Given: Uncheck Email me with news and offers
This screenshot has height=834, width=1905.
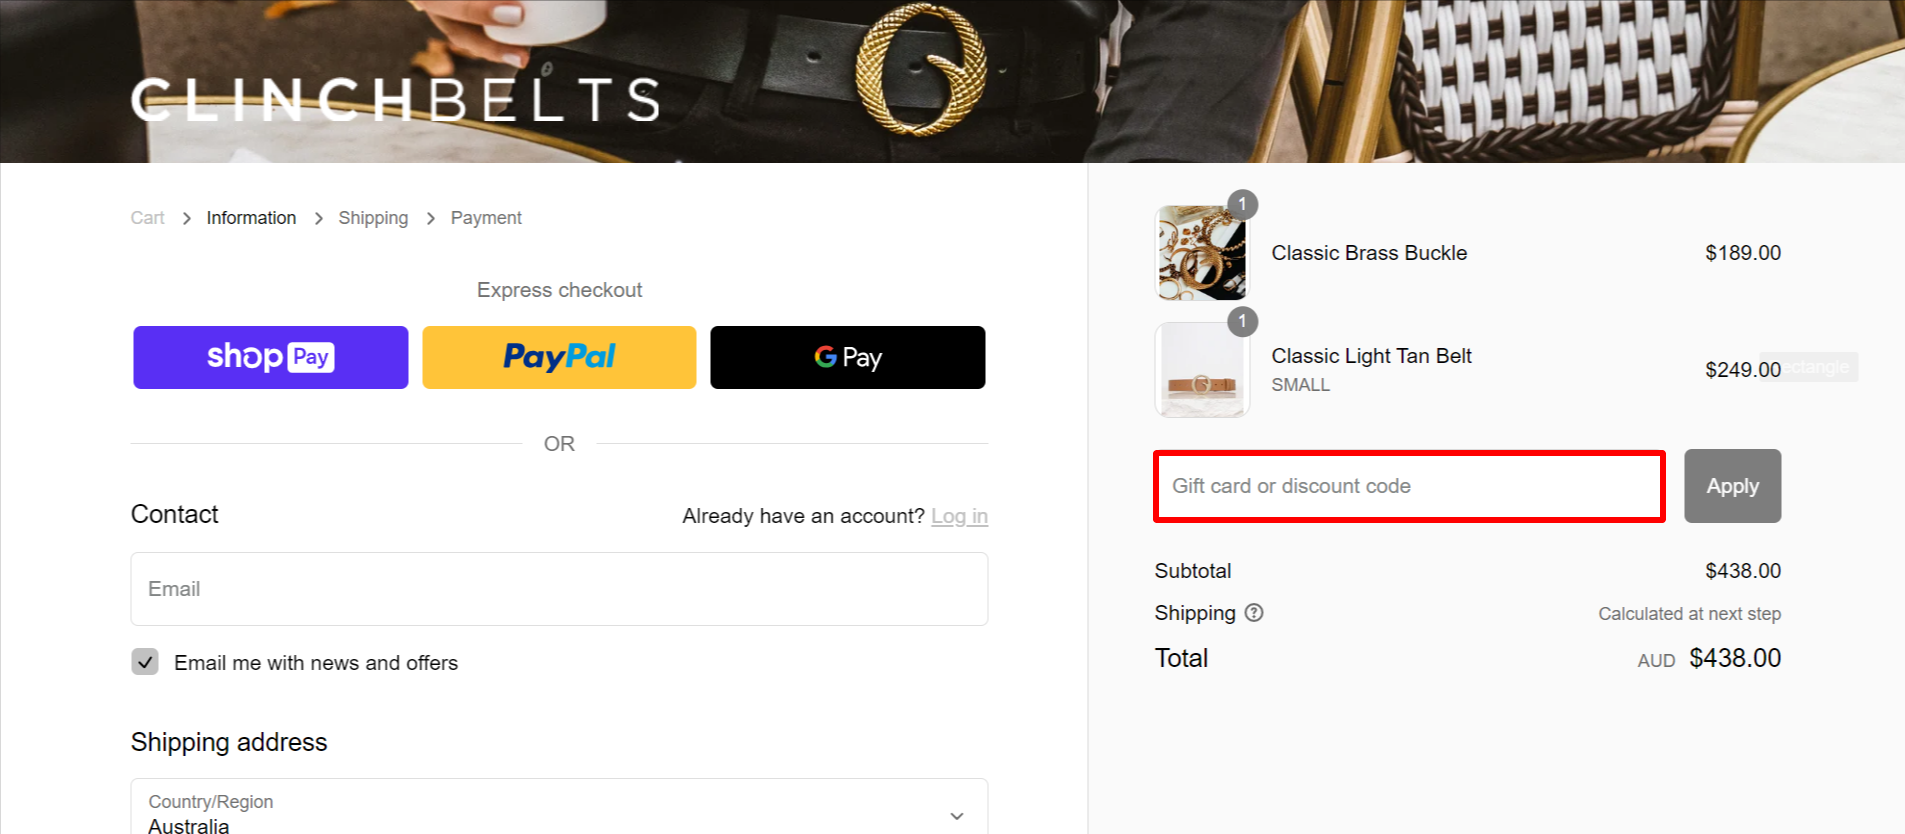Looking at the screenshot, I should click(145, 661).
